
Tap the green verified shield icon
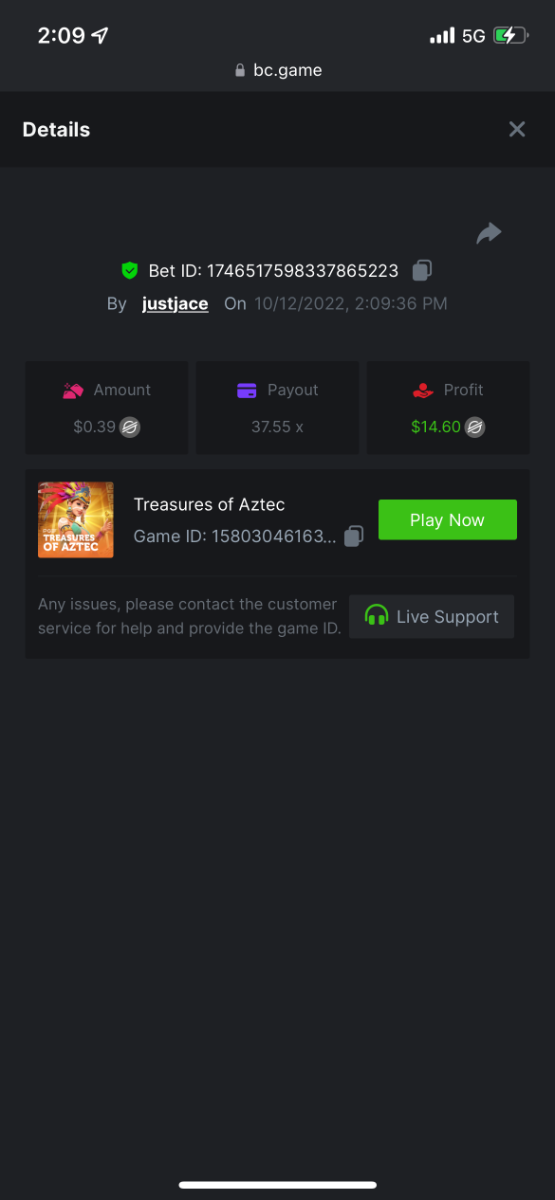129,270
